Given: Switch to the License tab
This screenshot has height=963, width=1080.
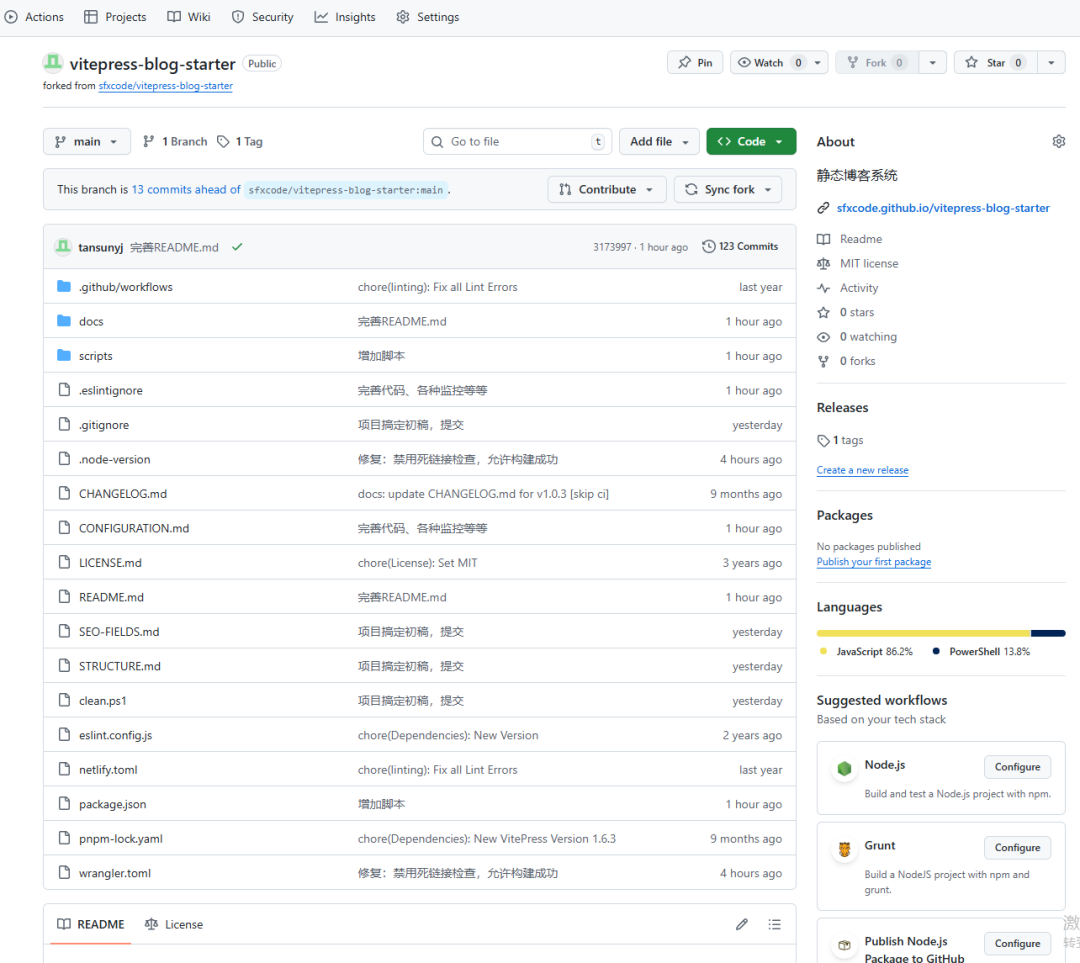Looking at the screenshot, I should 174,924.
